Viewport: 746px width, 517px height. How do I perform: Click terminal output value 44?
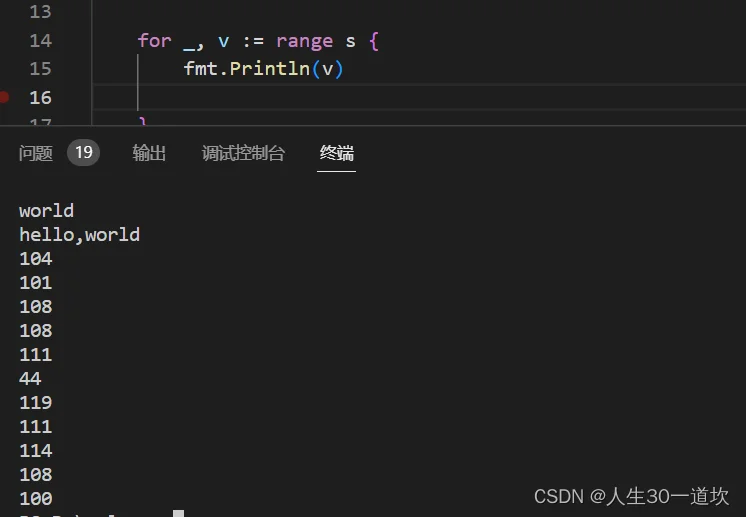click(30, 379)
